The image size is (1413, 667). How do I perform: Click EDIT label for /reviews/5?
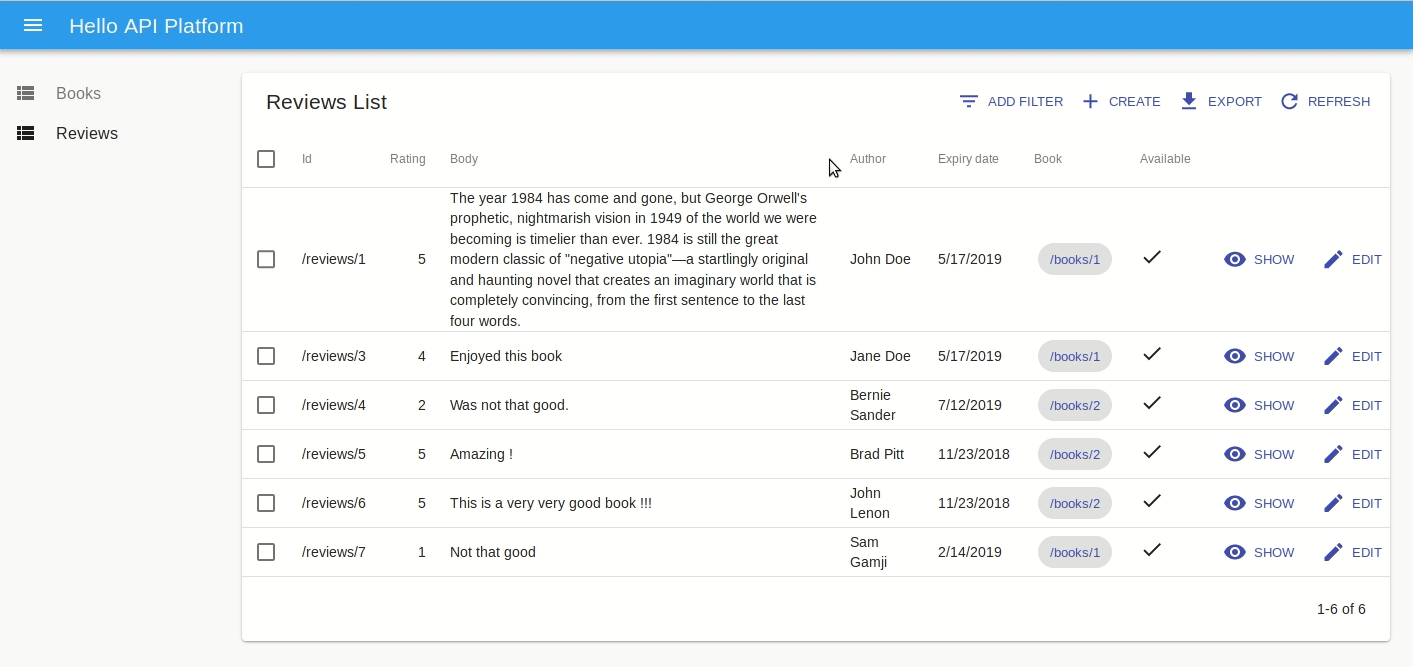1367,455
